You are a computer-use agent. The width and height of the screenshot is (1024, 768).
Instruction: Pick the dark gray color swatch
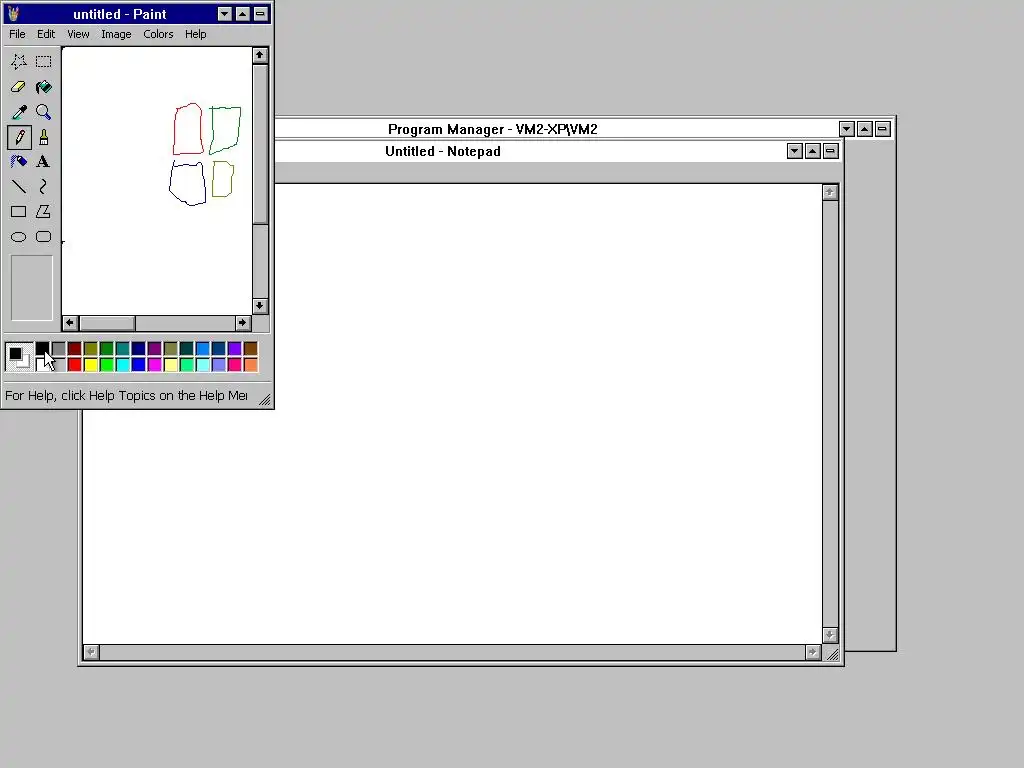point(59,349)
